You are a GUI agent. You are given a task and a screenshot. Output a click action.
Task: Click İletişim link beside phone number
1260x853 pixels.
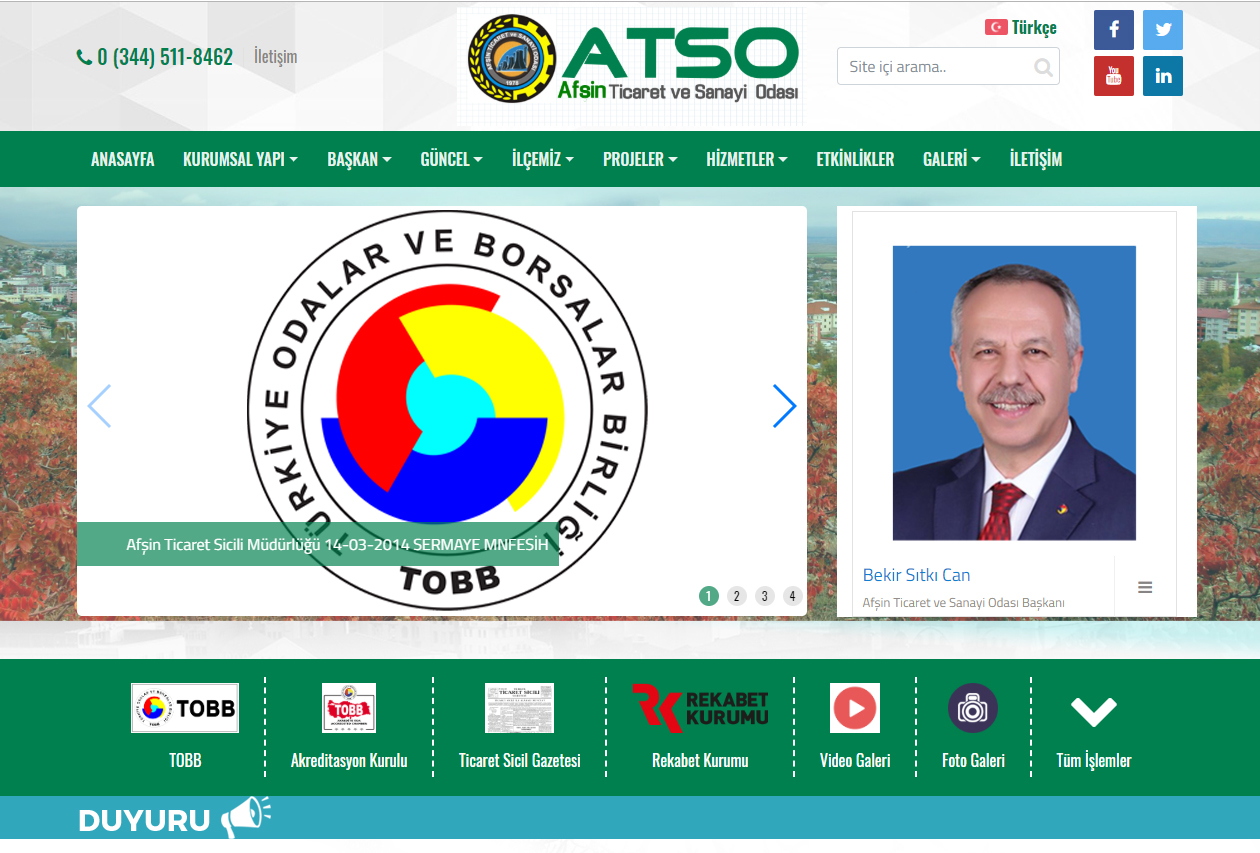(x=275, y=56)
